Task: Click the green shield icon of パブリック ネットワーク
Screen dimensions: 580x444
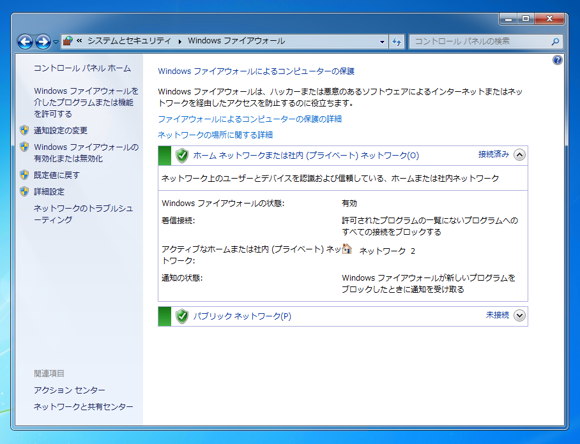Action: [182, 316]
